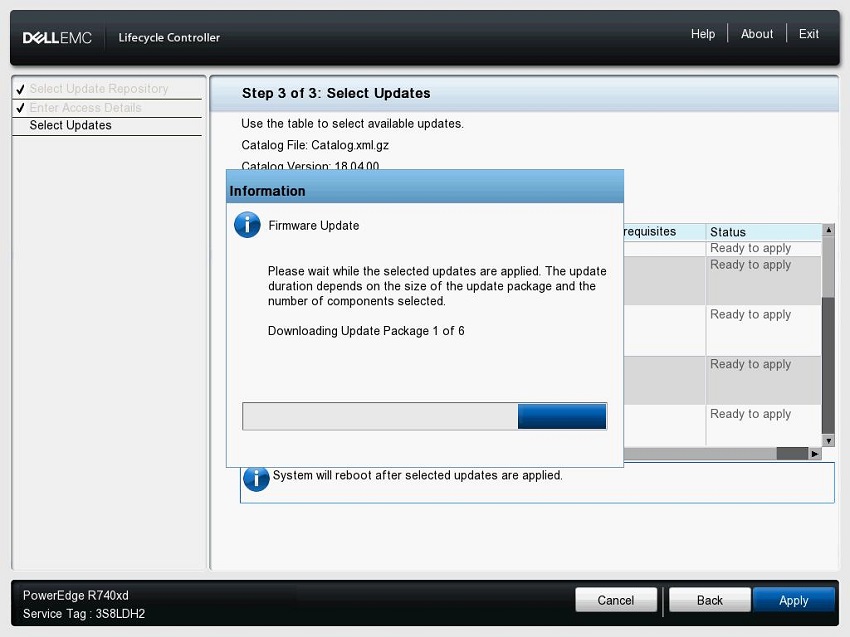Click the 'Catalog File: Catalog.xml.gz' text
The height and width of the screenshot is (637, 850).
click(x=315, y=145)
